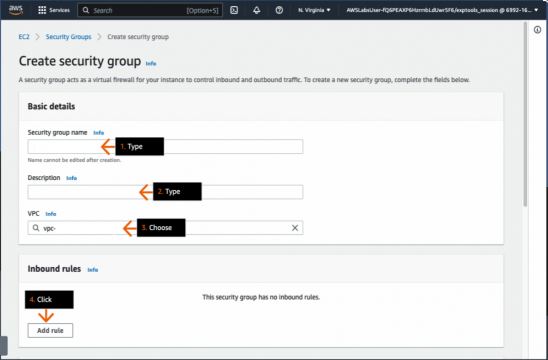Click the search magnifier in the VPC field
548x360 pixels.
tap(36, 228)
